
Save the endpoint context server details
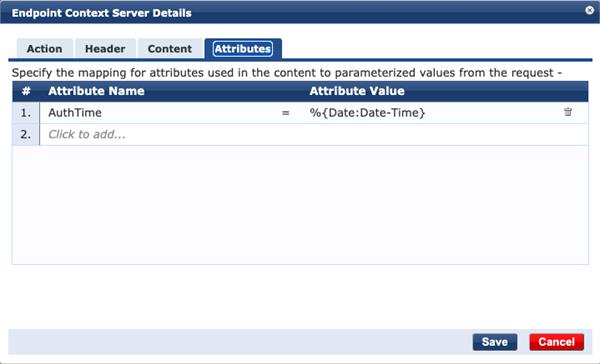click(x=495, y=342)
